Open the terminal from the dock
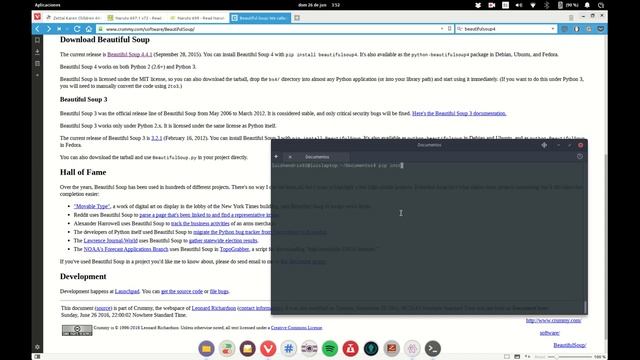 click(x=433, y=349)
